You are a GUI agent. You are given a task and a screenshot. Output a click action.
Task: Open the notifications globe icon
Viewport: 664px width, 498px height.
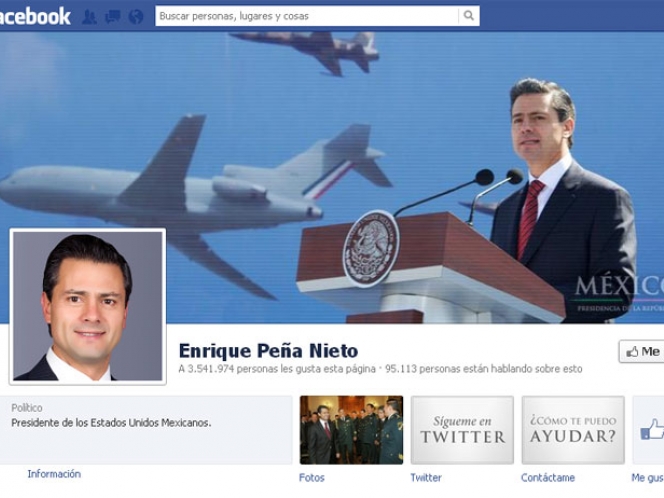136,17
